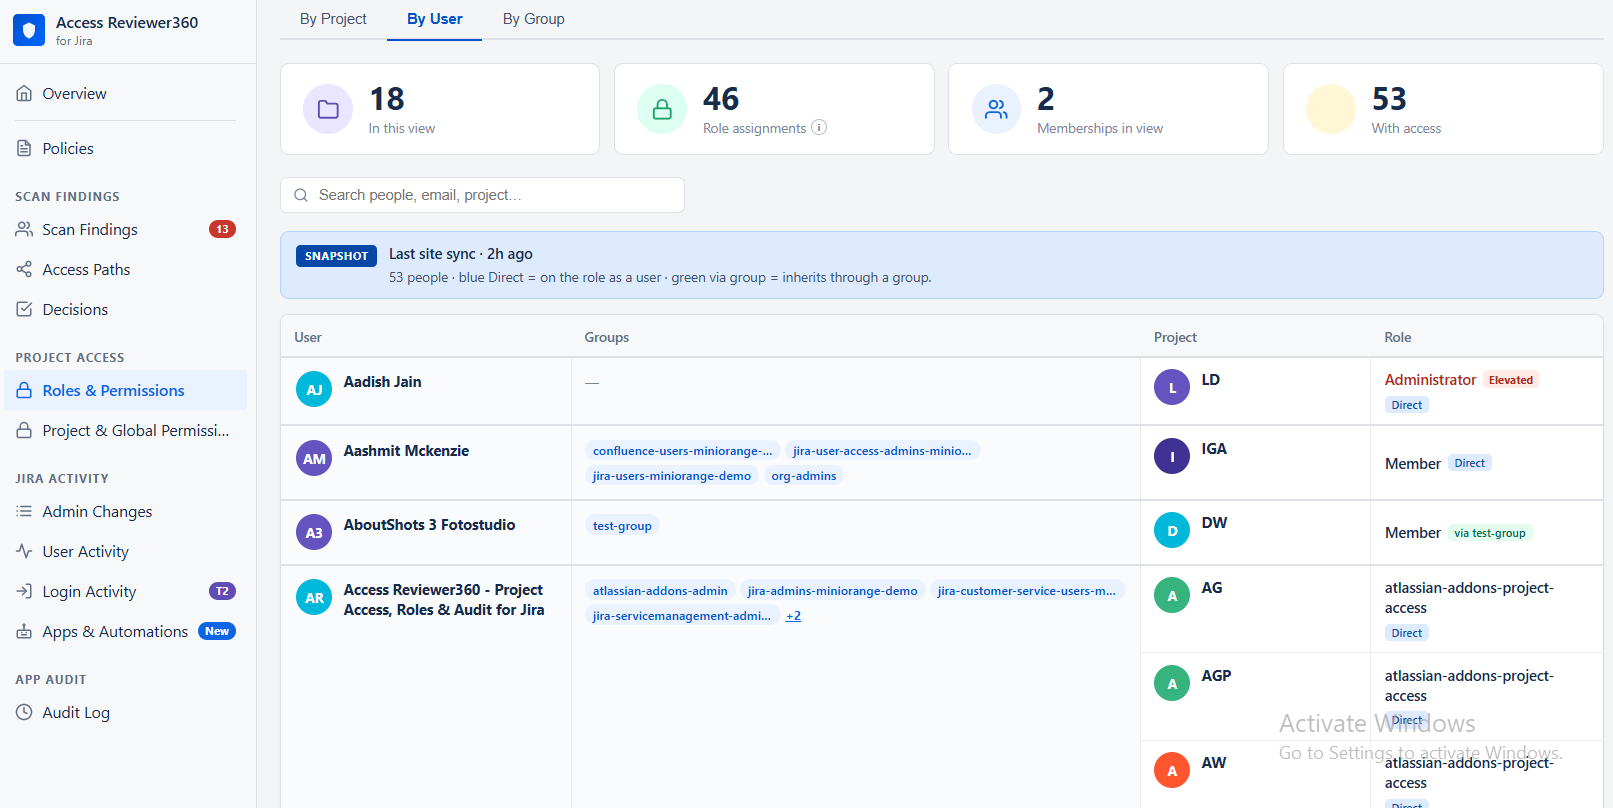Click the confluence-users-miniorange group tag
1613x808 pixels.
682,451
